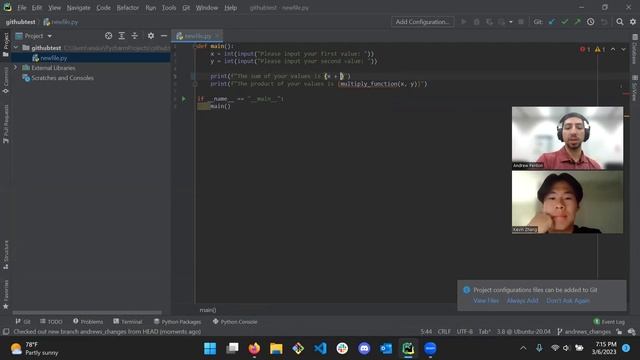The width and height of the screenshot is (640, 360).
Task: Open Git history clock icon
Action: click(591, 22)
